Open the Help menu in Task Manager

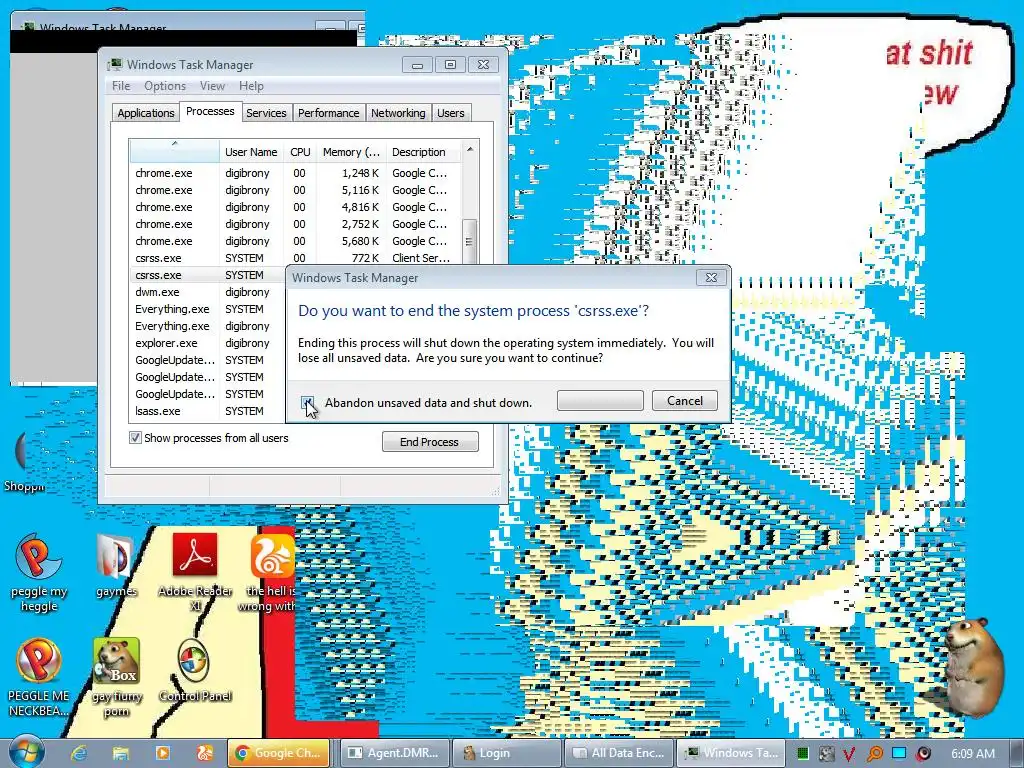pos(251,86)
